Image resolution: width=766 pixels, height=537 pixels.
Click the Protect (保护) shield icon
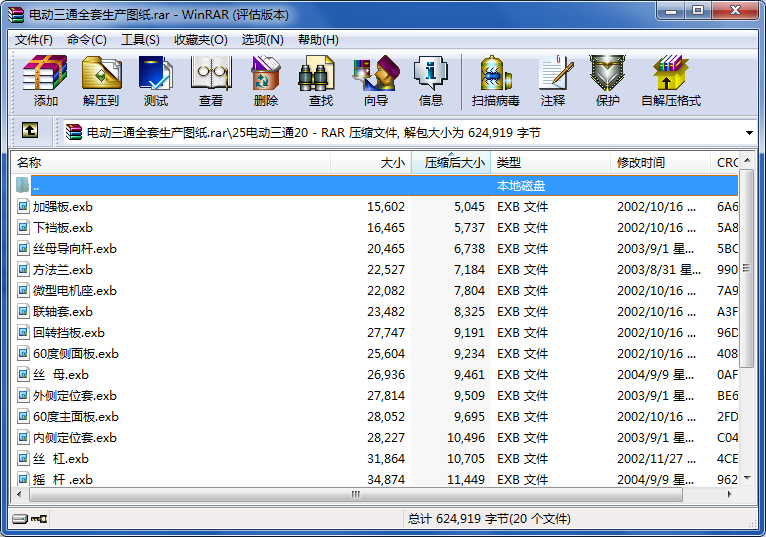tap(607, 81)
